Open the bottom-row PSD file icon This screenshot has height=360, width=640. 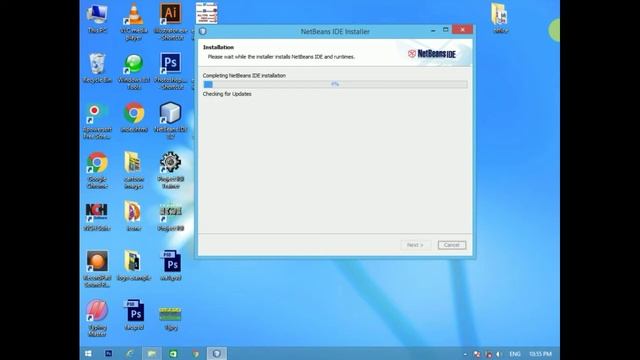tap(134, 315)
